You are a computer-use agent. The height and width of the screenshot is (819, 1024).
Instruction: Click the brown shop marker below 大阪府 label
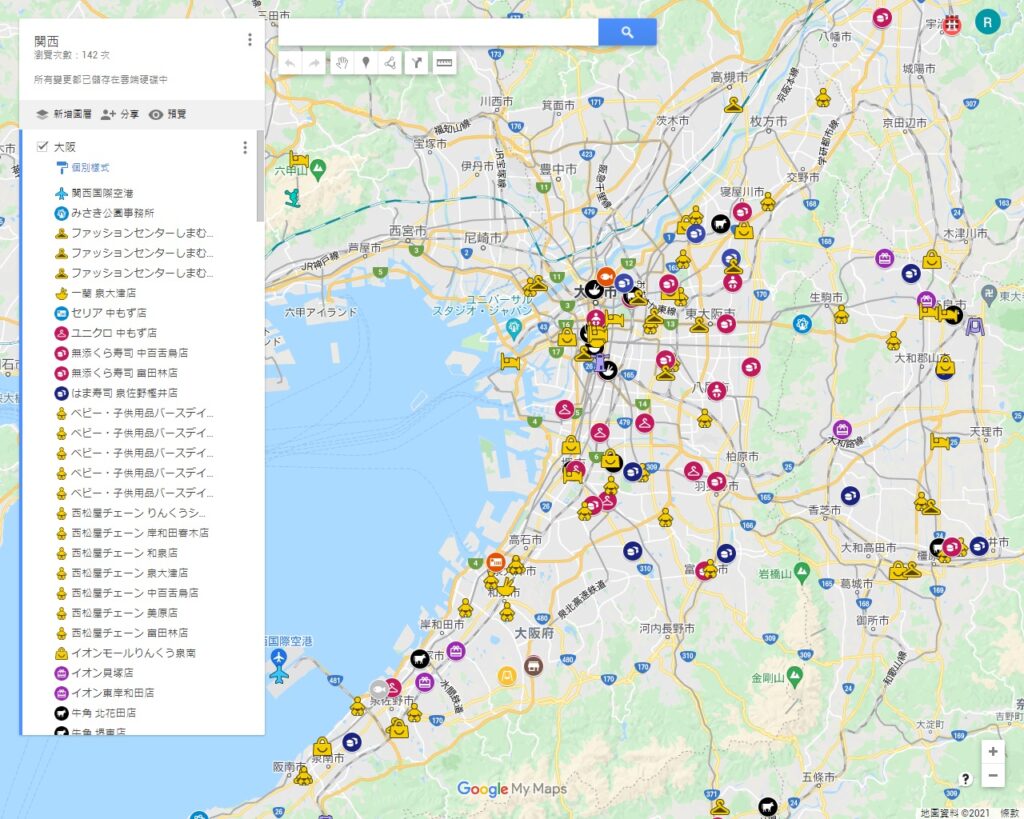(534, 666)
